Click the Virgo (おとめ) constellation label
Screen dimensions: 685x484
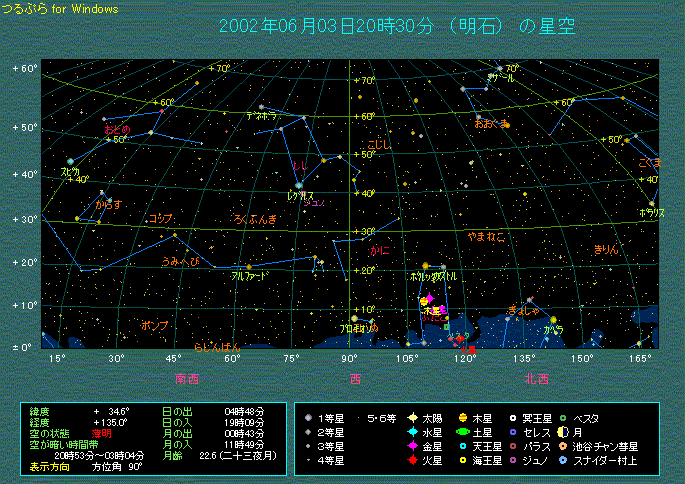[x=117, y=131]
